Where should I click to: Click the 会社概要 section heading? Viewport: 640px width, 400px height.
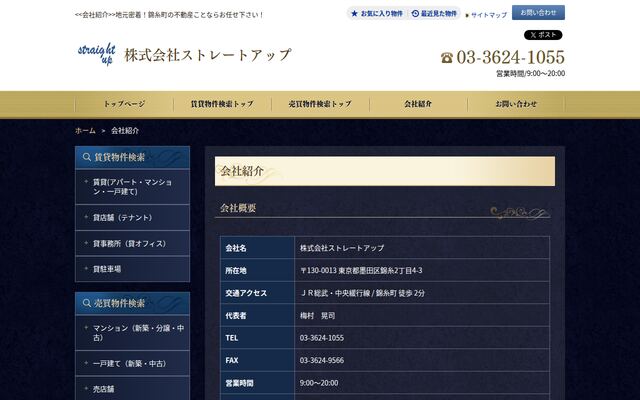coord(238,208)
